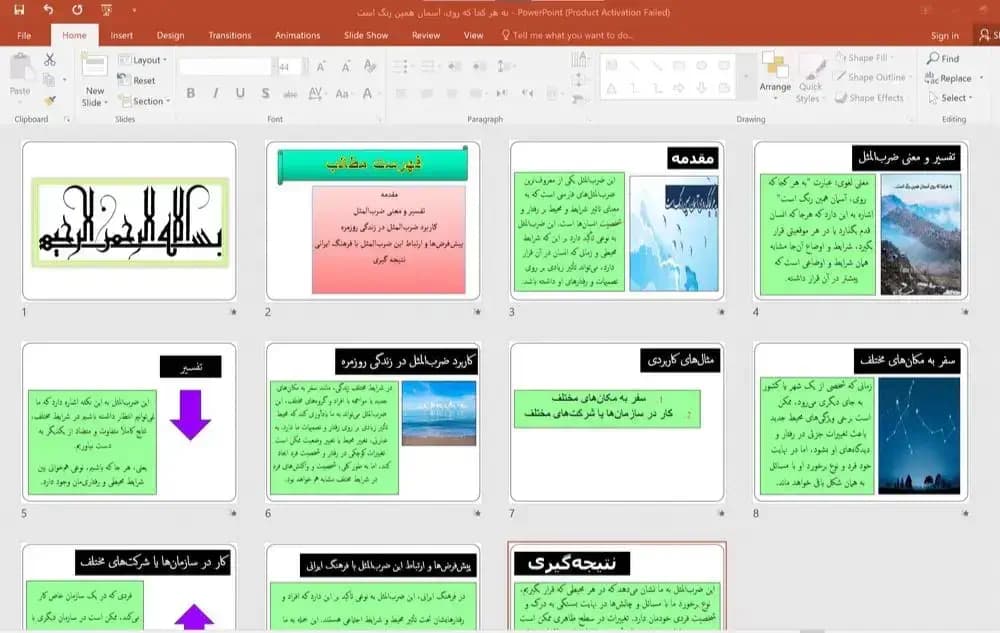Select slide 1 thumbnail with calligraphy
Image resolution: width=1000 pixels, height=633 pixels.
(129, 221)
